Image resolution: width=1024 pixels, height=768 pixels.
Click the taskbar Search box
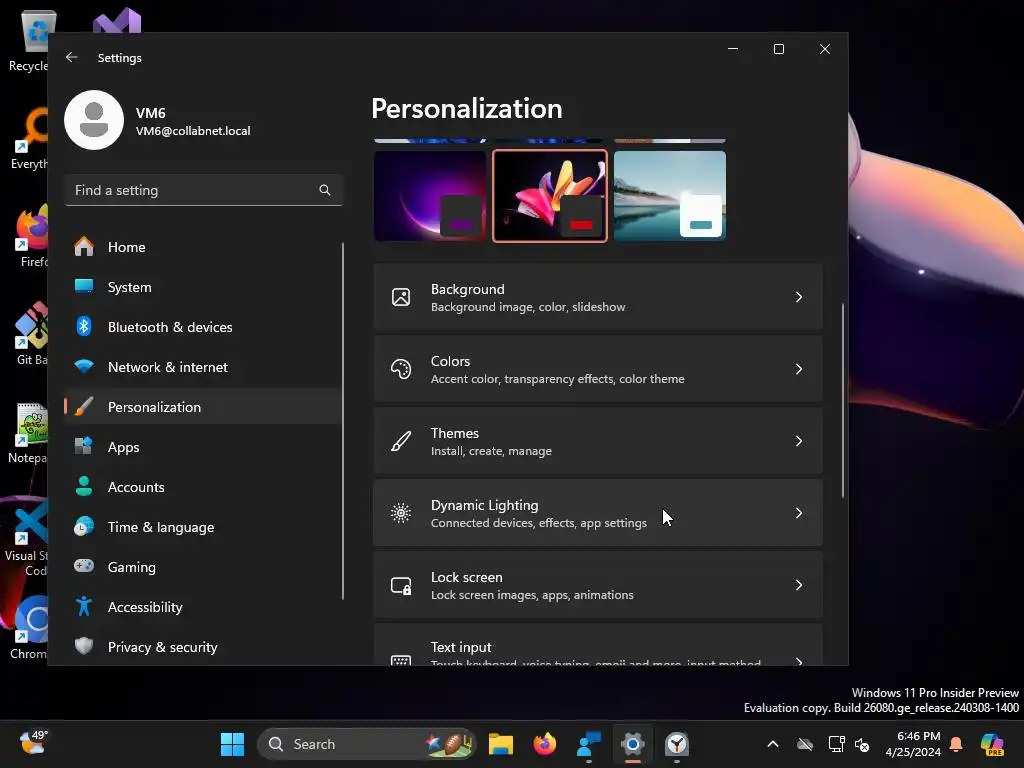coord(367,744)
